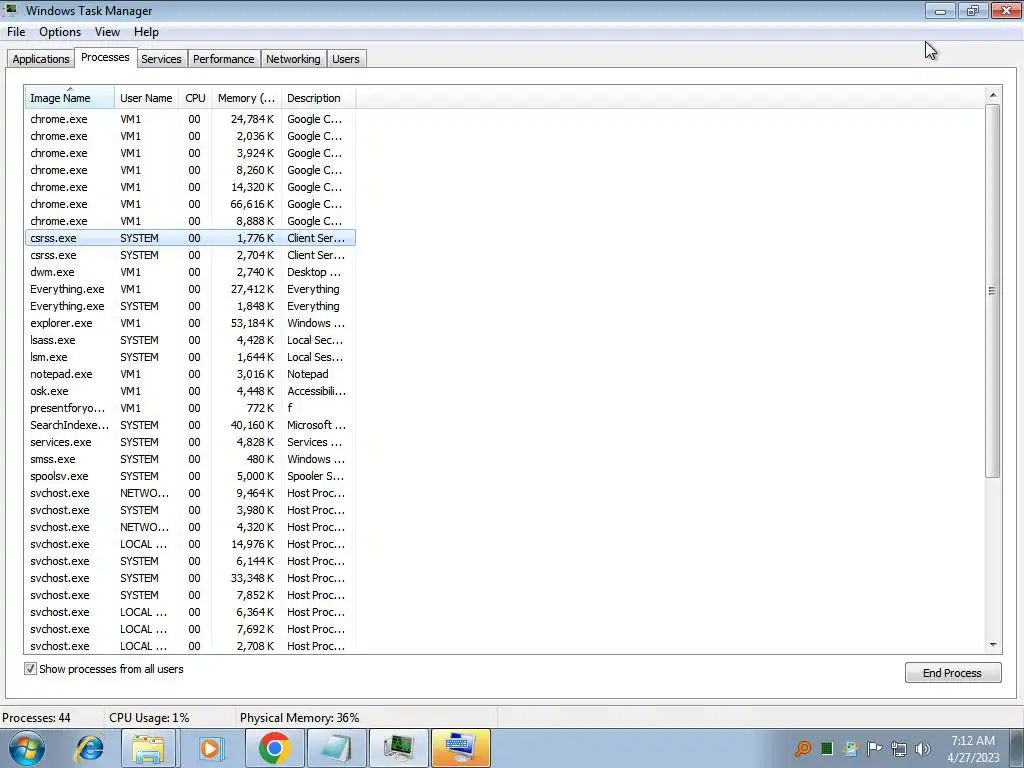Select the presentforyo... process row
This screenshot has height=768, width=1024.
tap(190, 408)
